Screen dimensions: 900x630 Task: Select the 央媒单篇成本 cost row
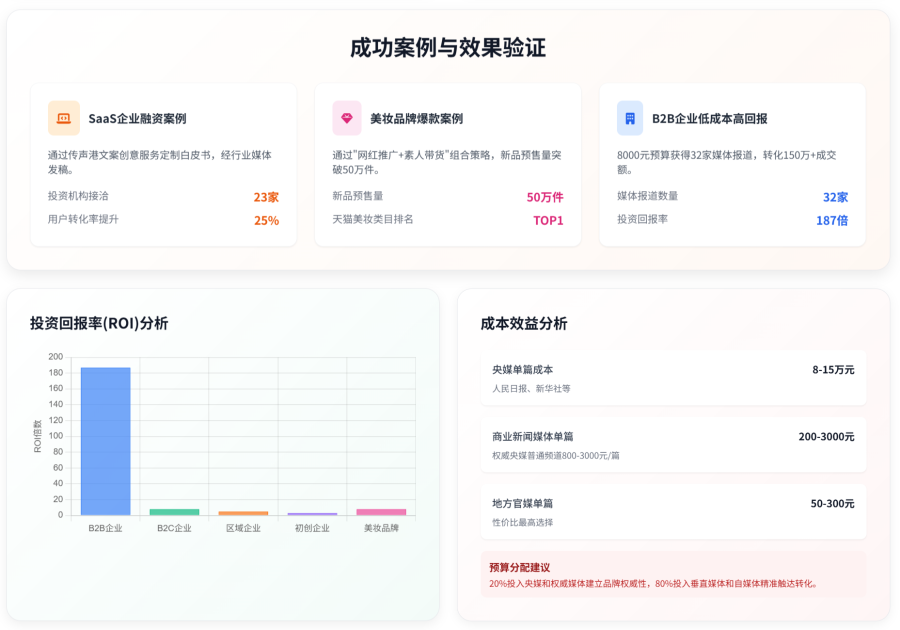(x=673, y=378)
